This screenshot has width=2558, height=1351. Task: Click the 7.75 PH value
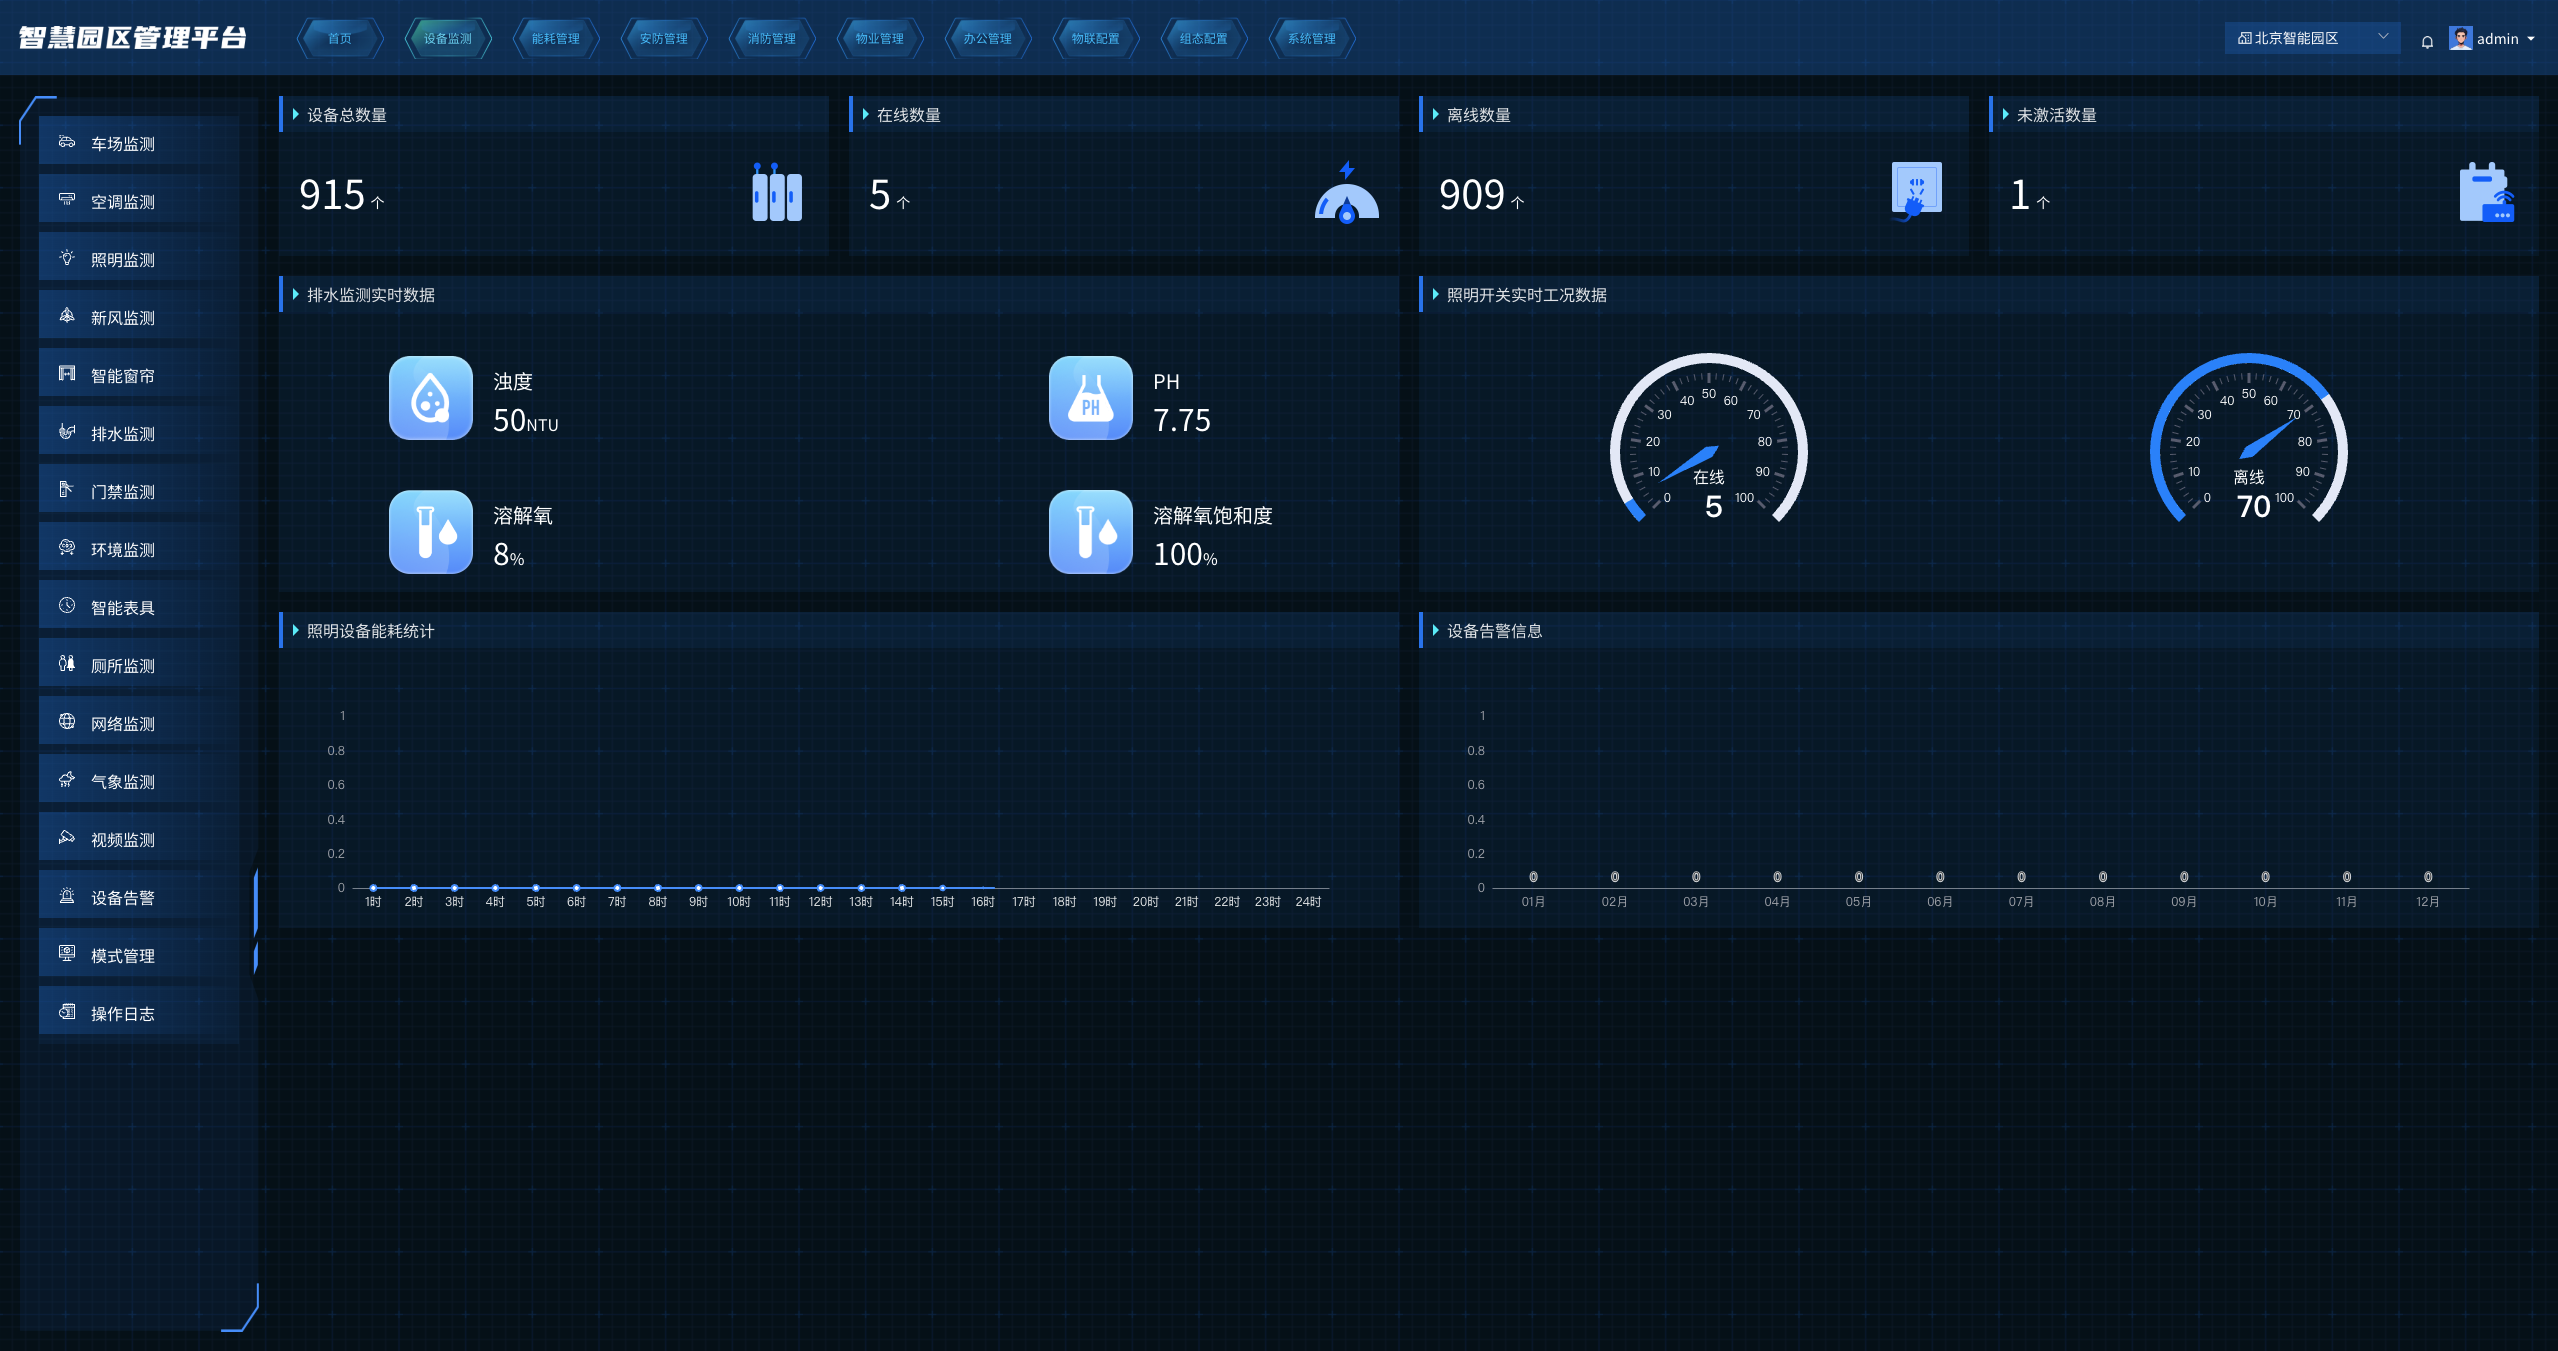point(1182,421)
